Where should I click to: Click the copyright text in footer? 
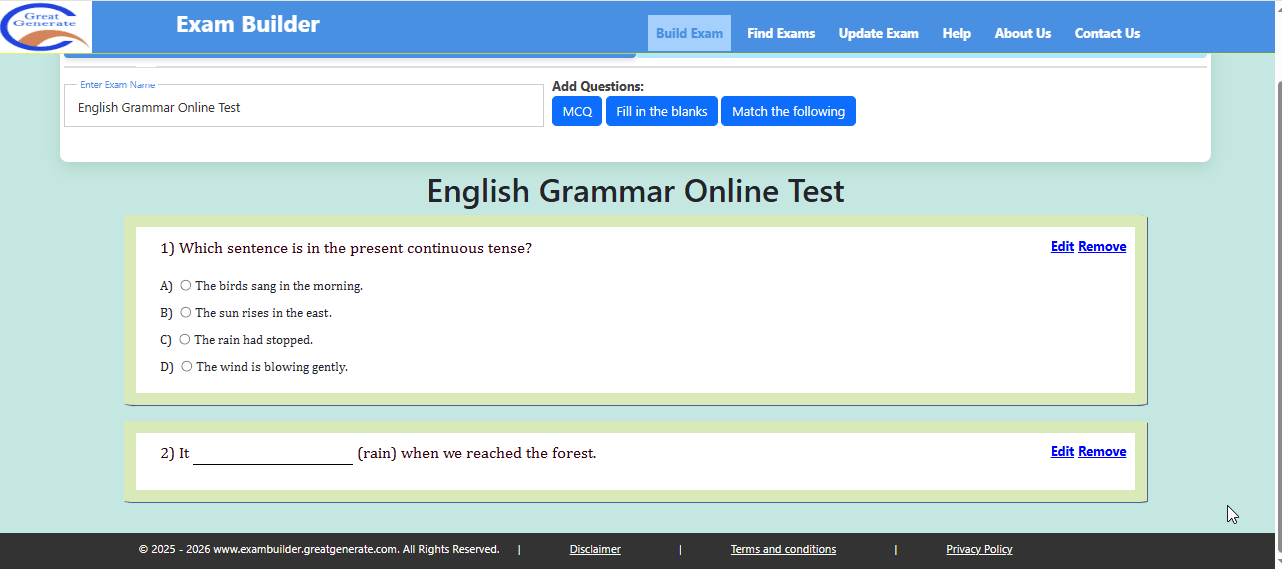click(319, 549)
